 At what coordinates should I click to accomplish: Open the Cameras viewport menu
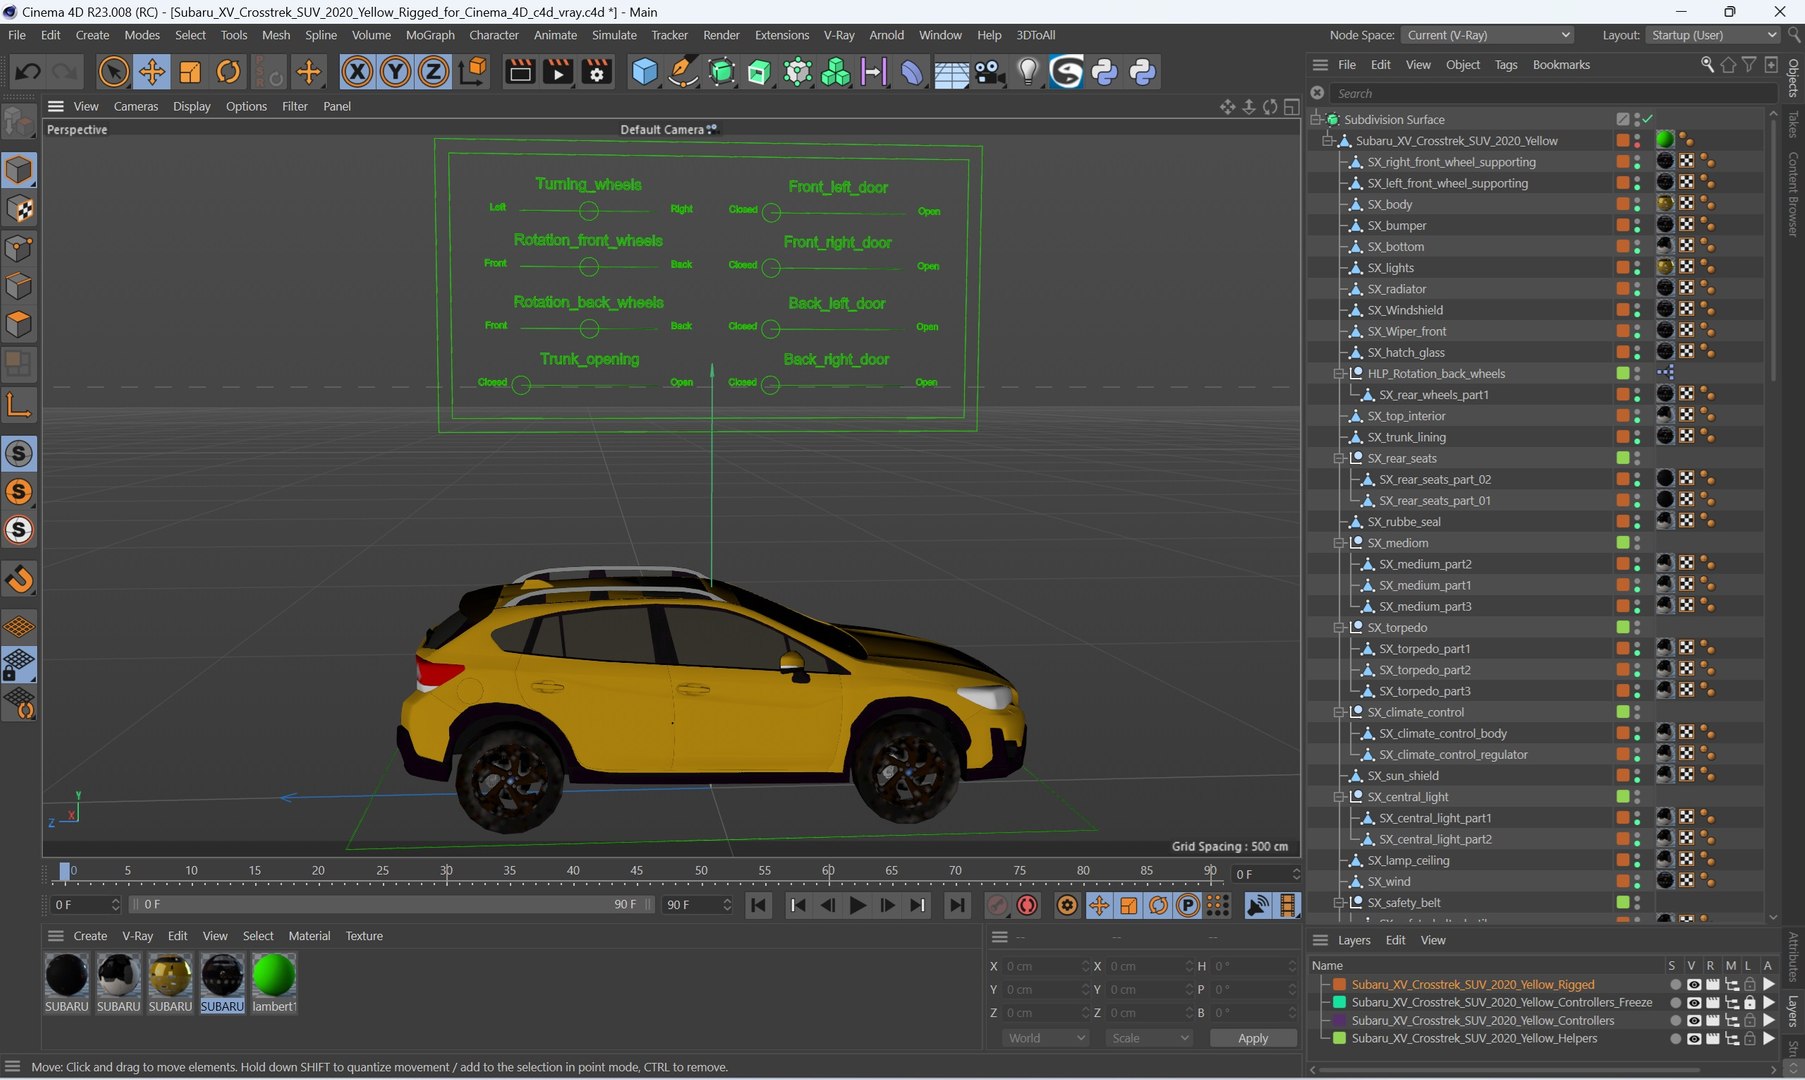pos(136,106)
